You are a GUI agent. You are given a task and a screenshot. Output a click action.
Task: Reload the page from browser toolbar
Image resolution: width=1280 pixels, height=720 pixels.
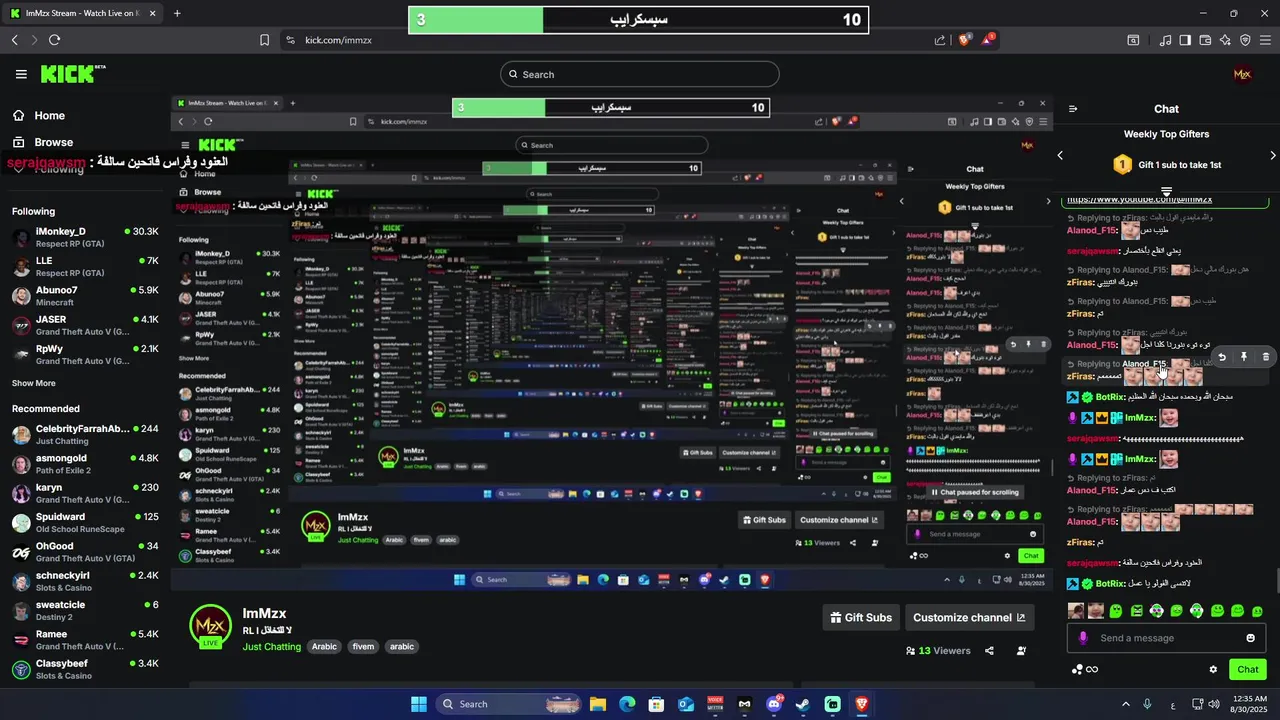point(54,40)
